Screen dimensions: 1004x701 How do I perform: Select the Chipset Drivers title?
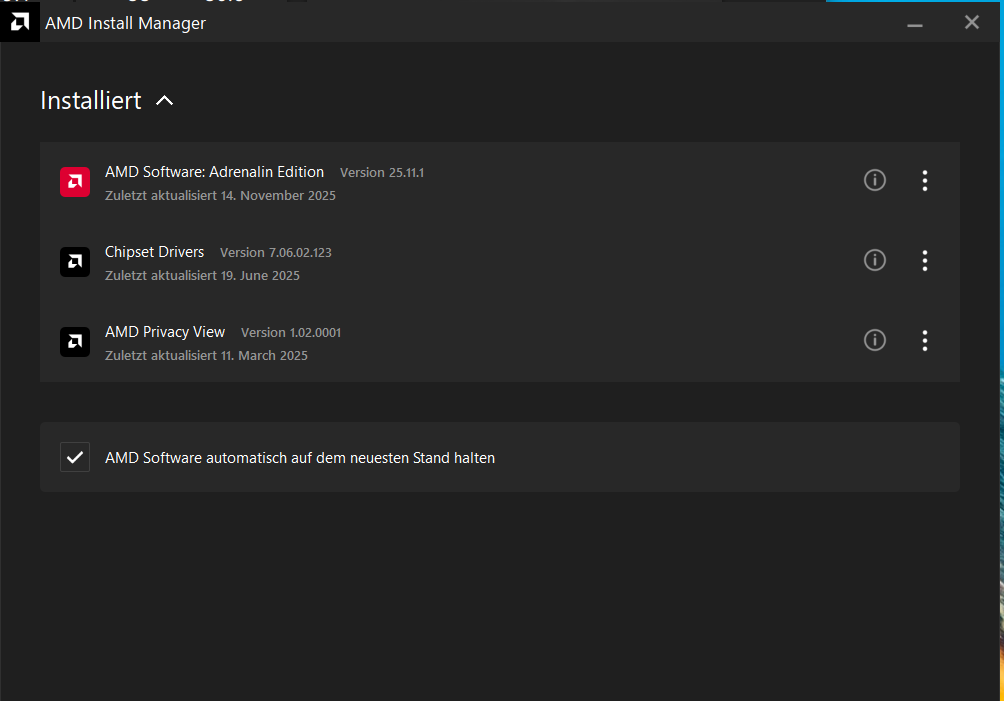coord(154,252)
